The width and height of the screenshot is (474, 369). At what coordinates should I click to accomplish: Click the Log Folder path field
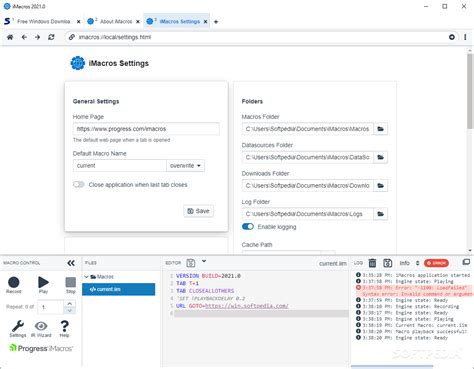[308, 214]
